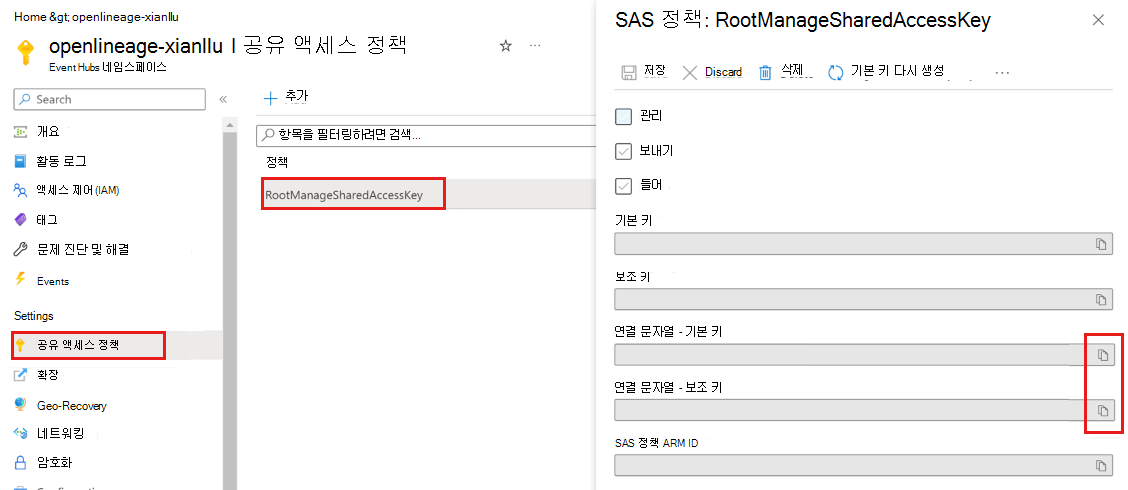Click 기본 키 다시 생성 regenerate button
1128x490 pixels.
click(886, 71)
